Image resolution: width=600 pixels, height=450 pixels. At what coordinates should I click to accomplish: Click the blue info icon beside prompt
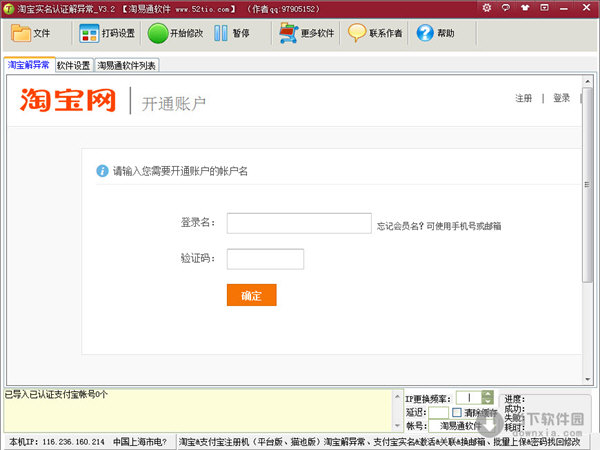point(102,171)
